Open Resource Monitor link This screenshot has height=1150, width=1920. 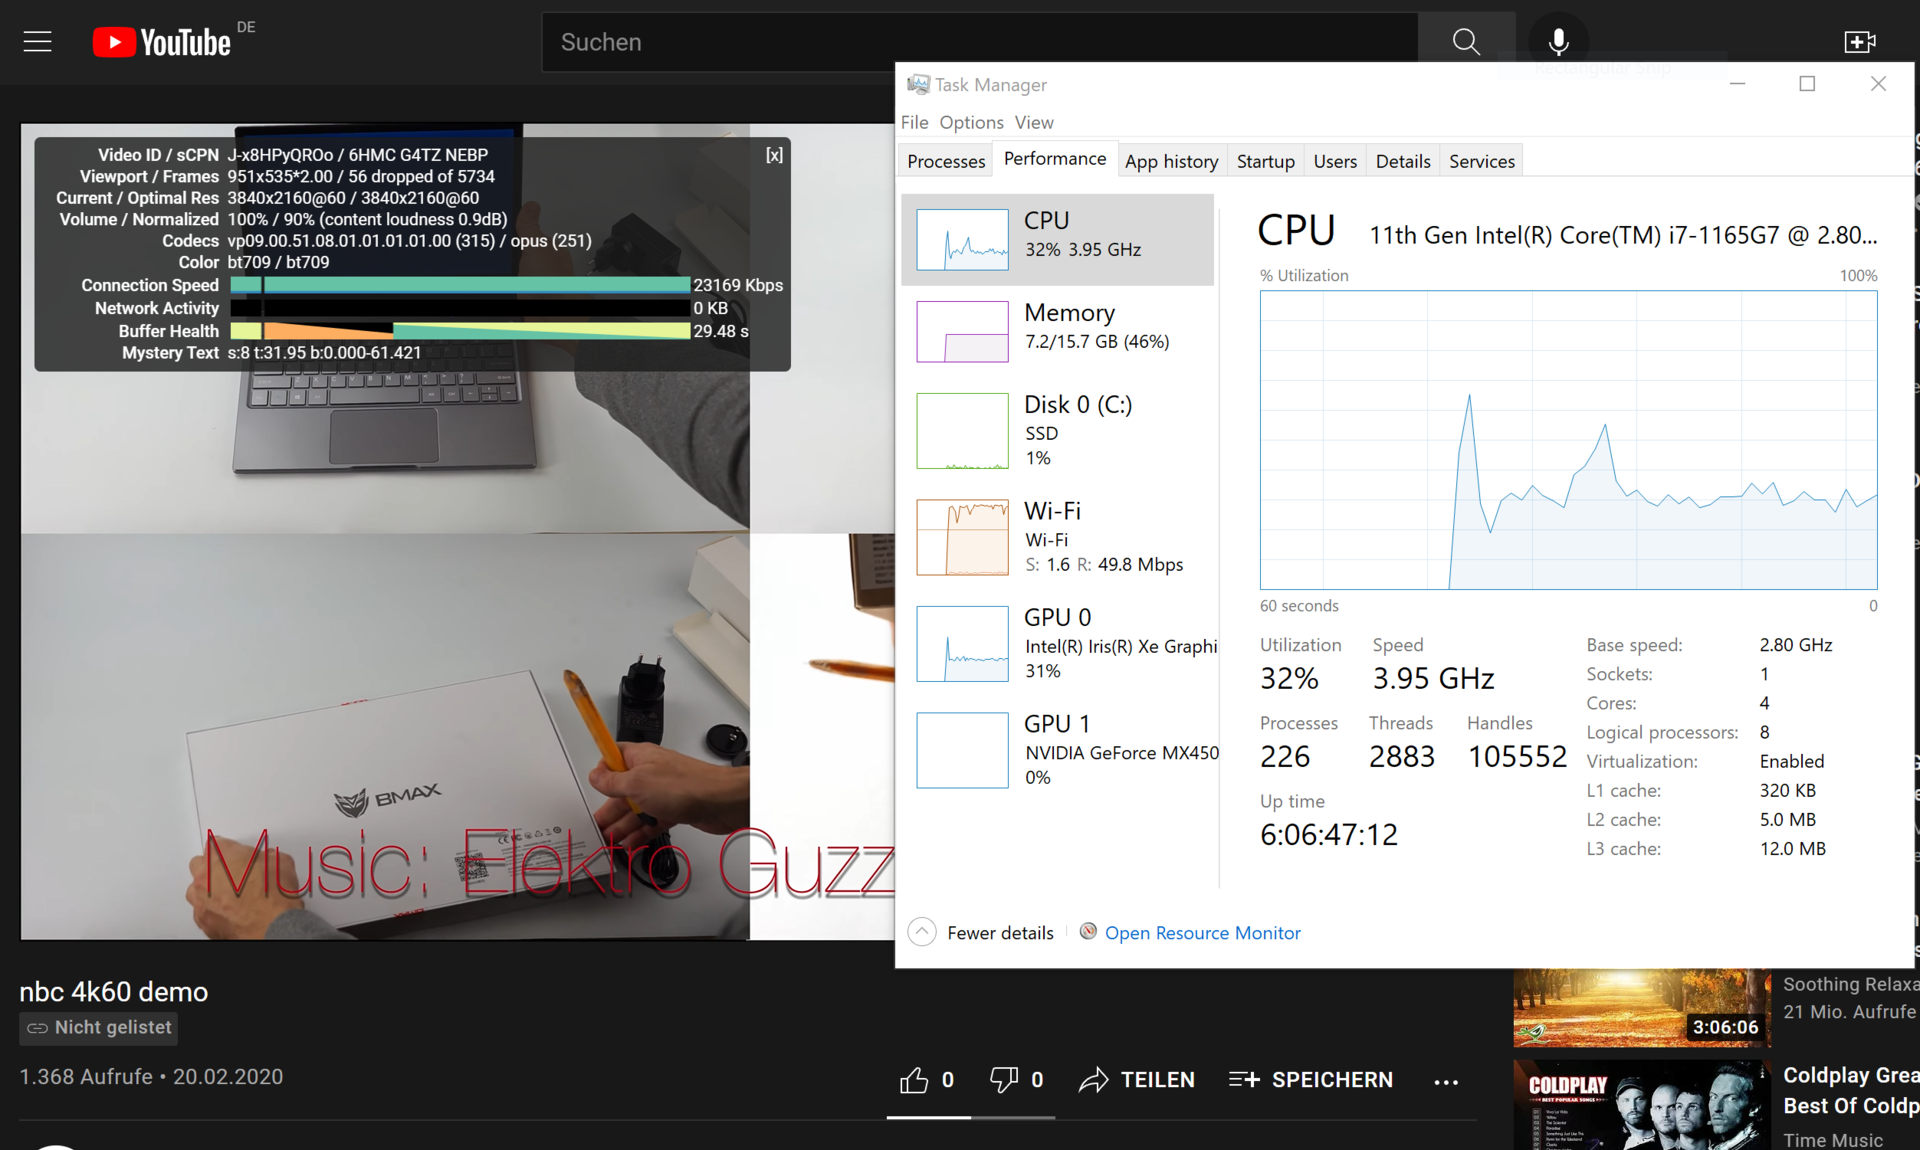click(1202, 932)
